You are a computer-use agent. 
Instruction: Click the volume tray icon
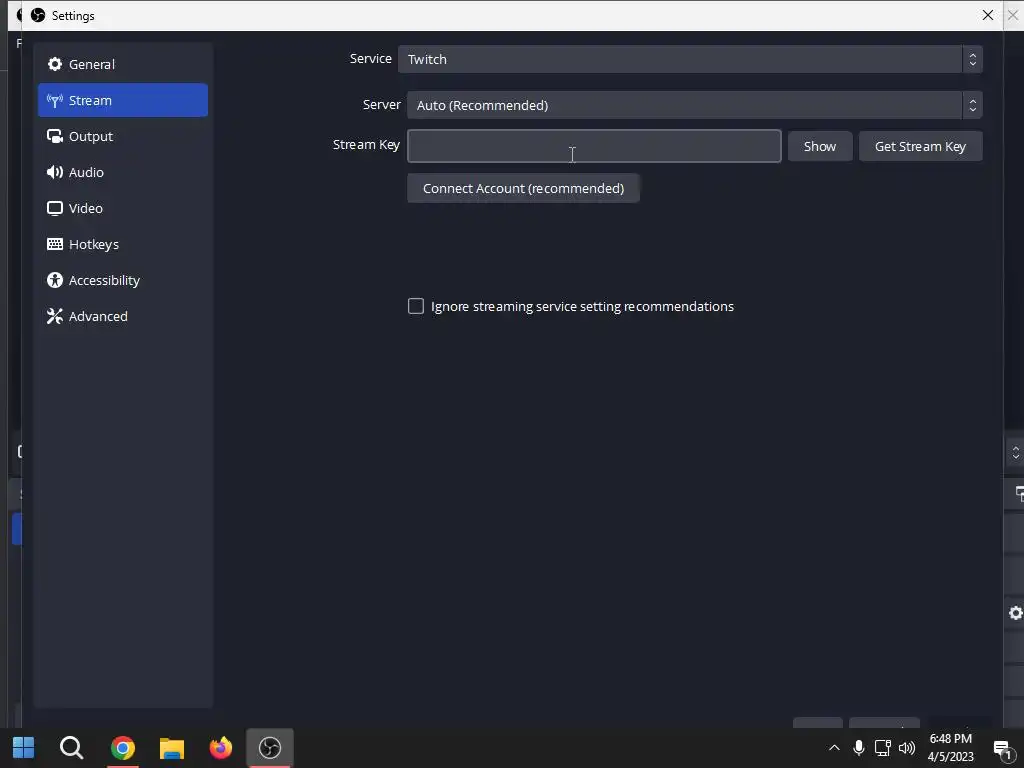click(x=907, y=748)
